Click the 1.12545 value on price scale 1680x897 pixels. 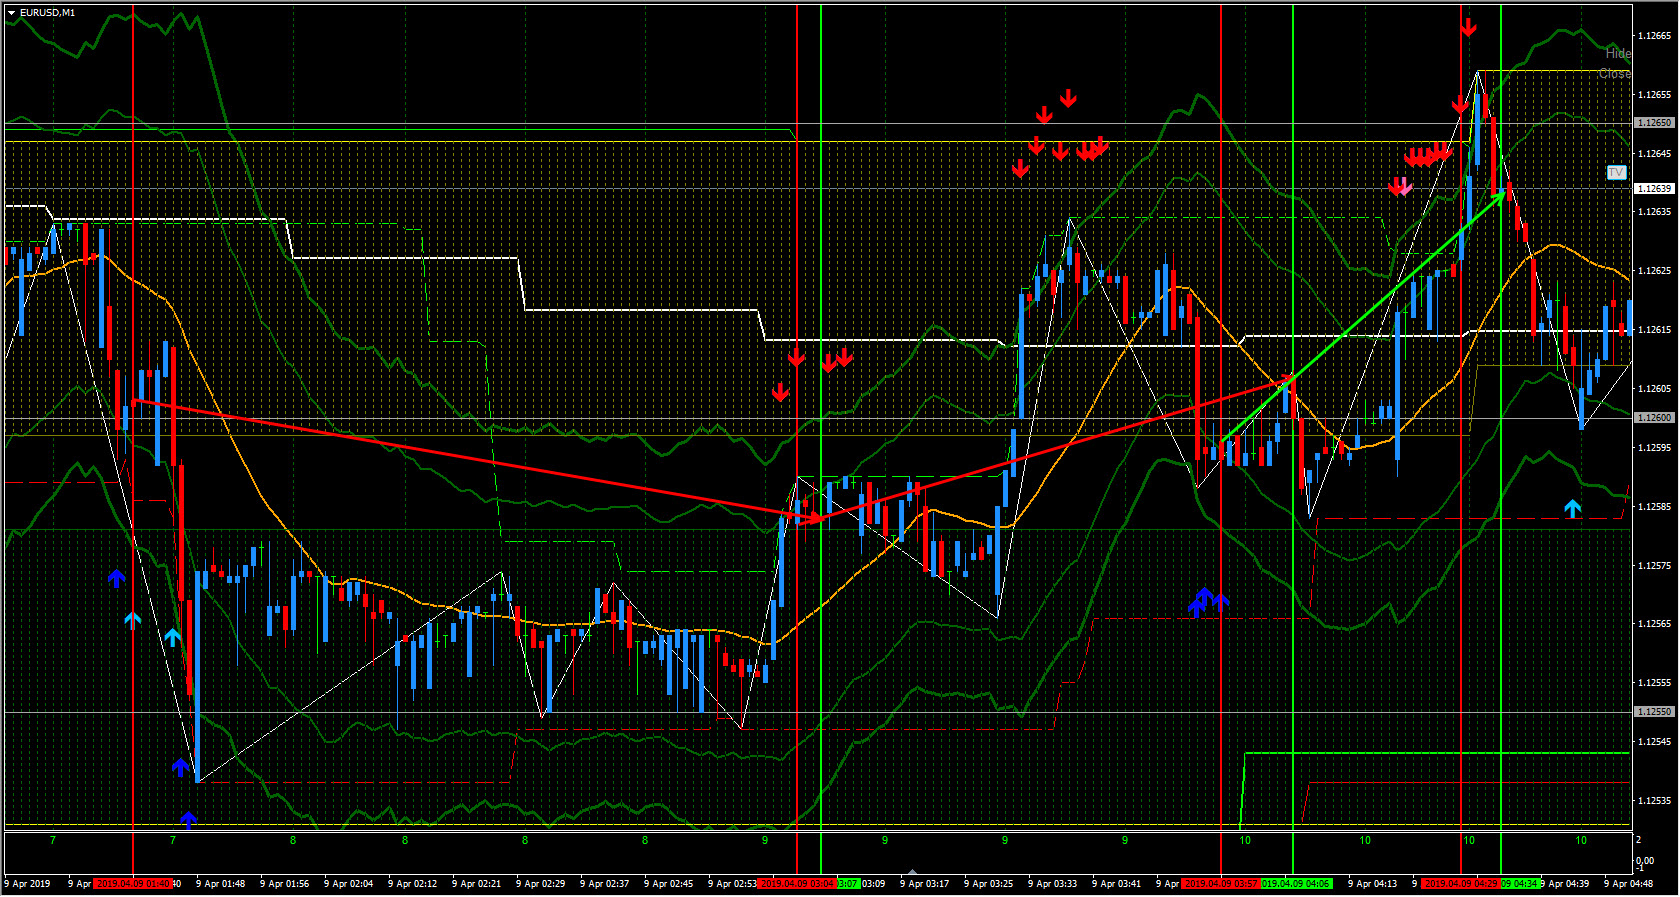coord(1654,742)
